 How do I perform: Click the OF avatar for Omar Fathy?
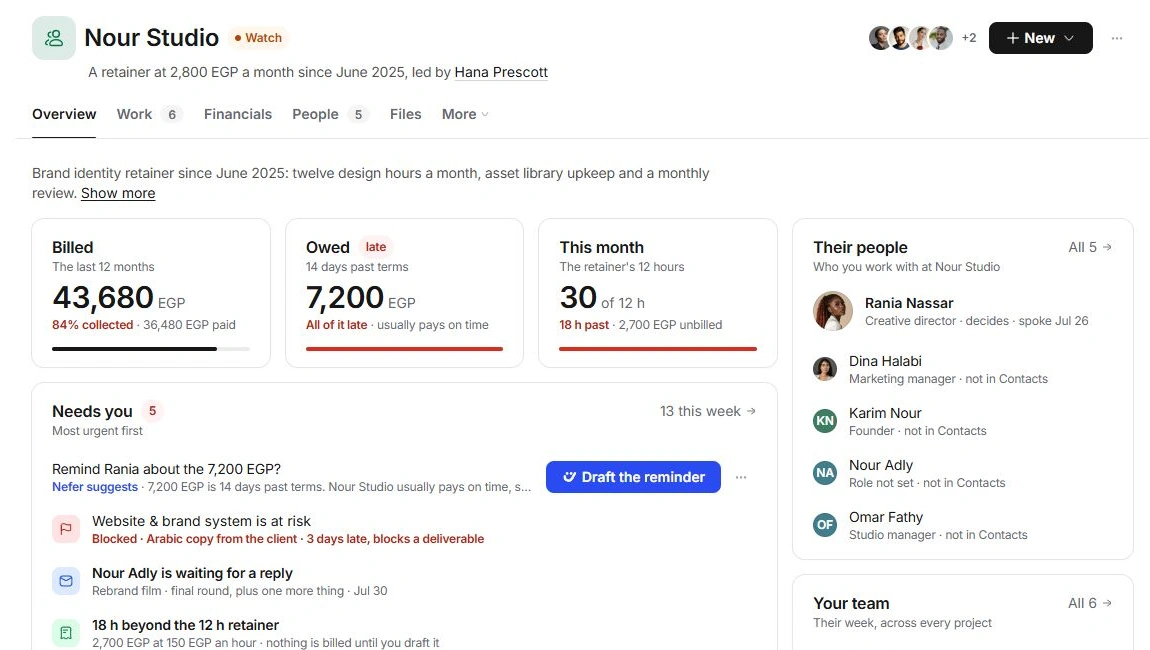[824, 525]
